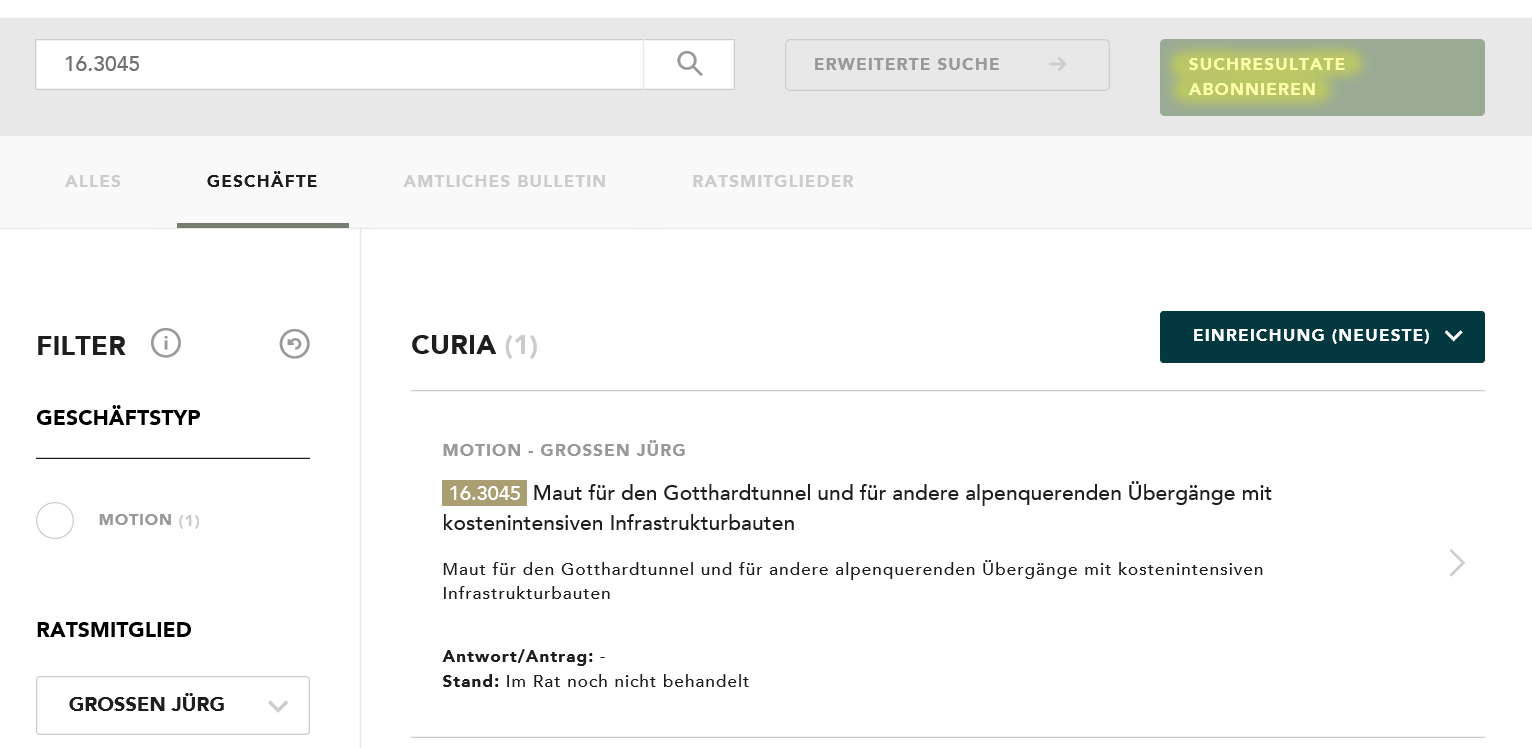Screen dimensions: 1532x748
Task: Click the Erweiterte Suche button
Action: (947, 65)
